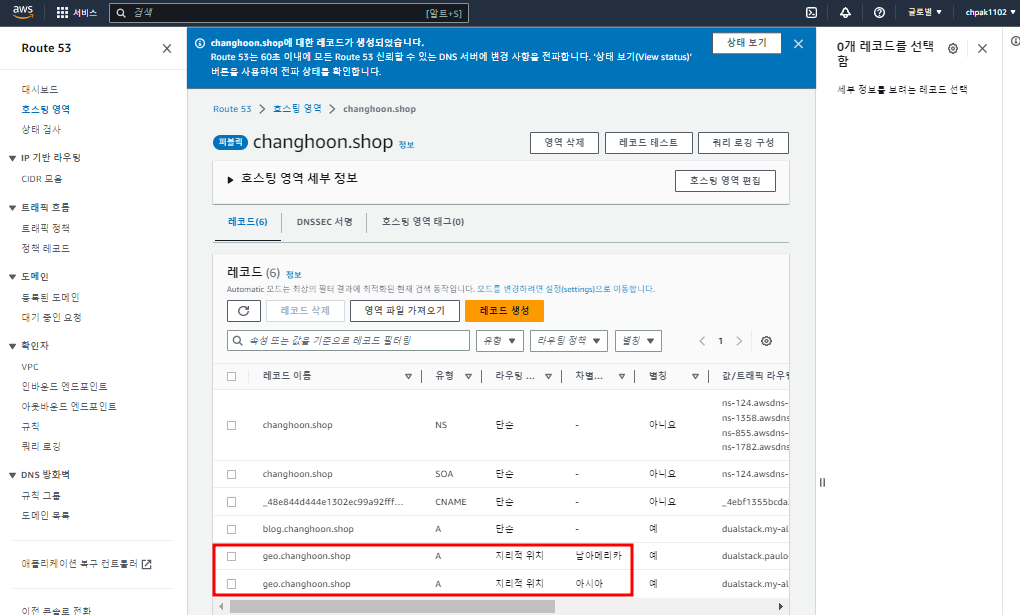The width and height of the screenshot is (1020, 615).
Task: Open the application recovery controller external link
Action: (x=87, y=564)
